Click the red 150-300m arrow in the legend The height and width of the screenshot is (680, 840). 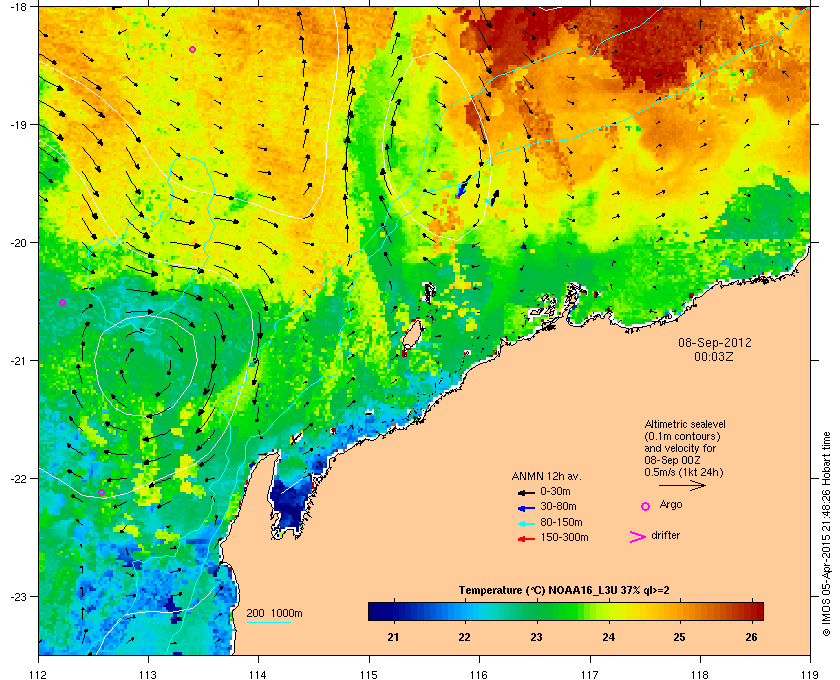click(x=526, y=539)
